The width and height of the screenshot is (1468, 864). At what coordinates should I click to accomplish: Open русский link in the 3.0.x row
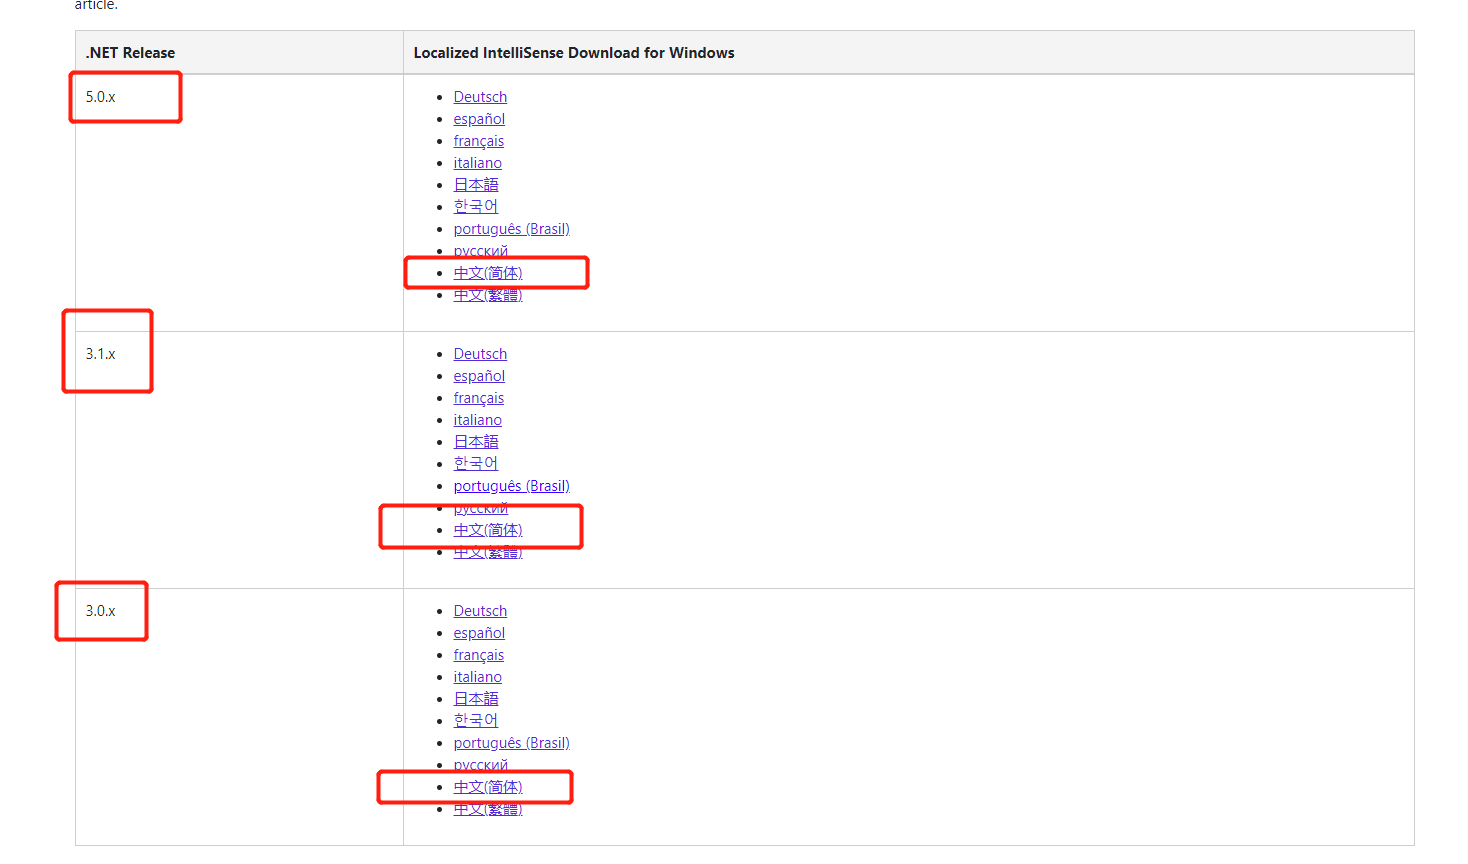pyautogui.click(x=480, y=764)
